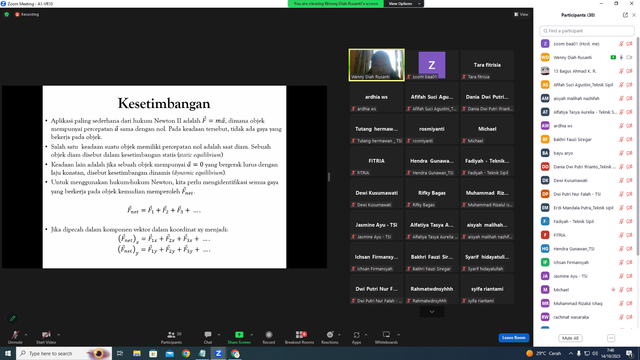Open the Windows Start menu
The width and height of the screenshot is (640, 360).
pos(8,353)
